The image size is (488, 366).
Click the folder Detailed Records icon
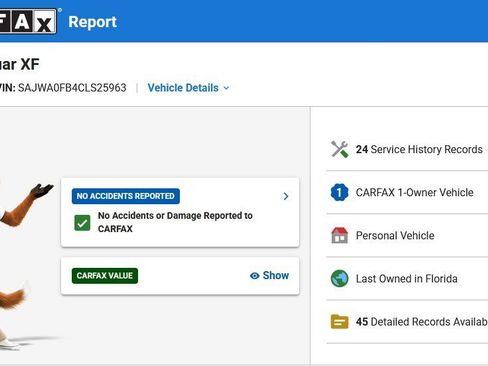coord(339,322)
